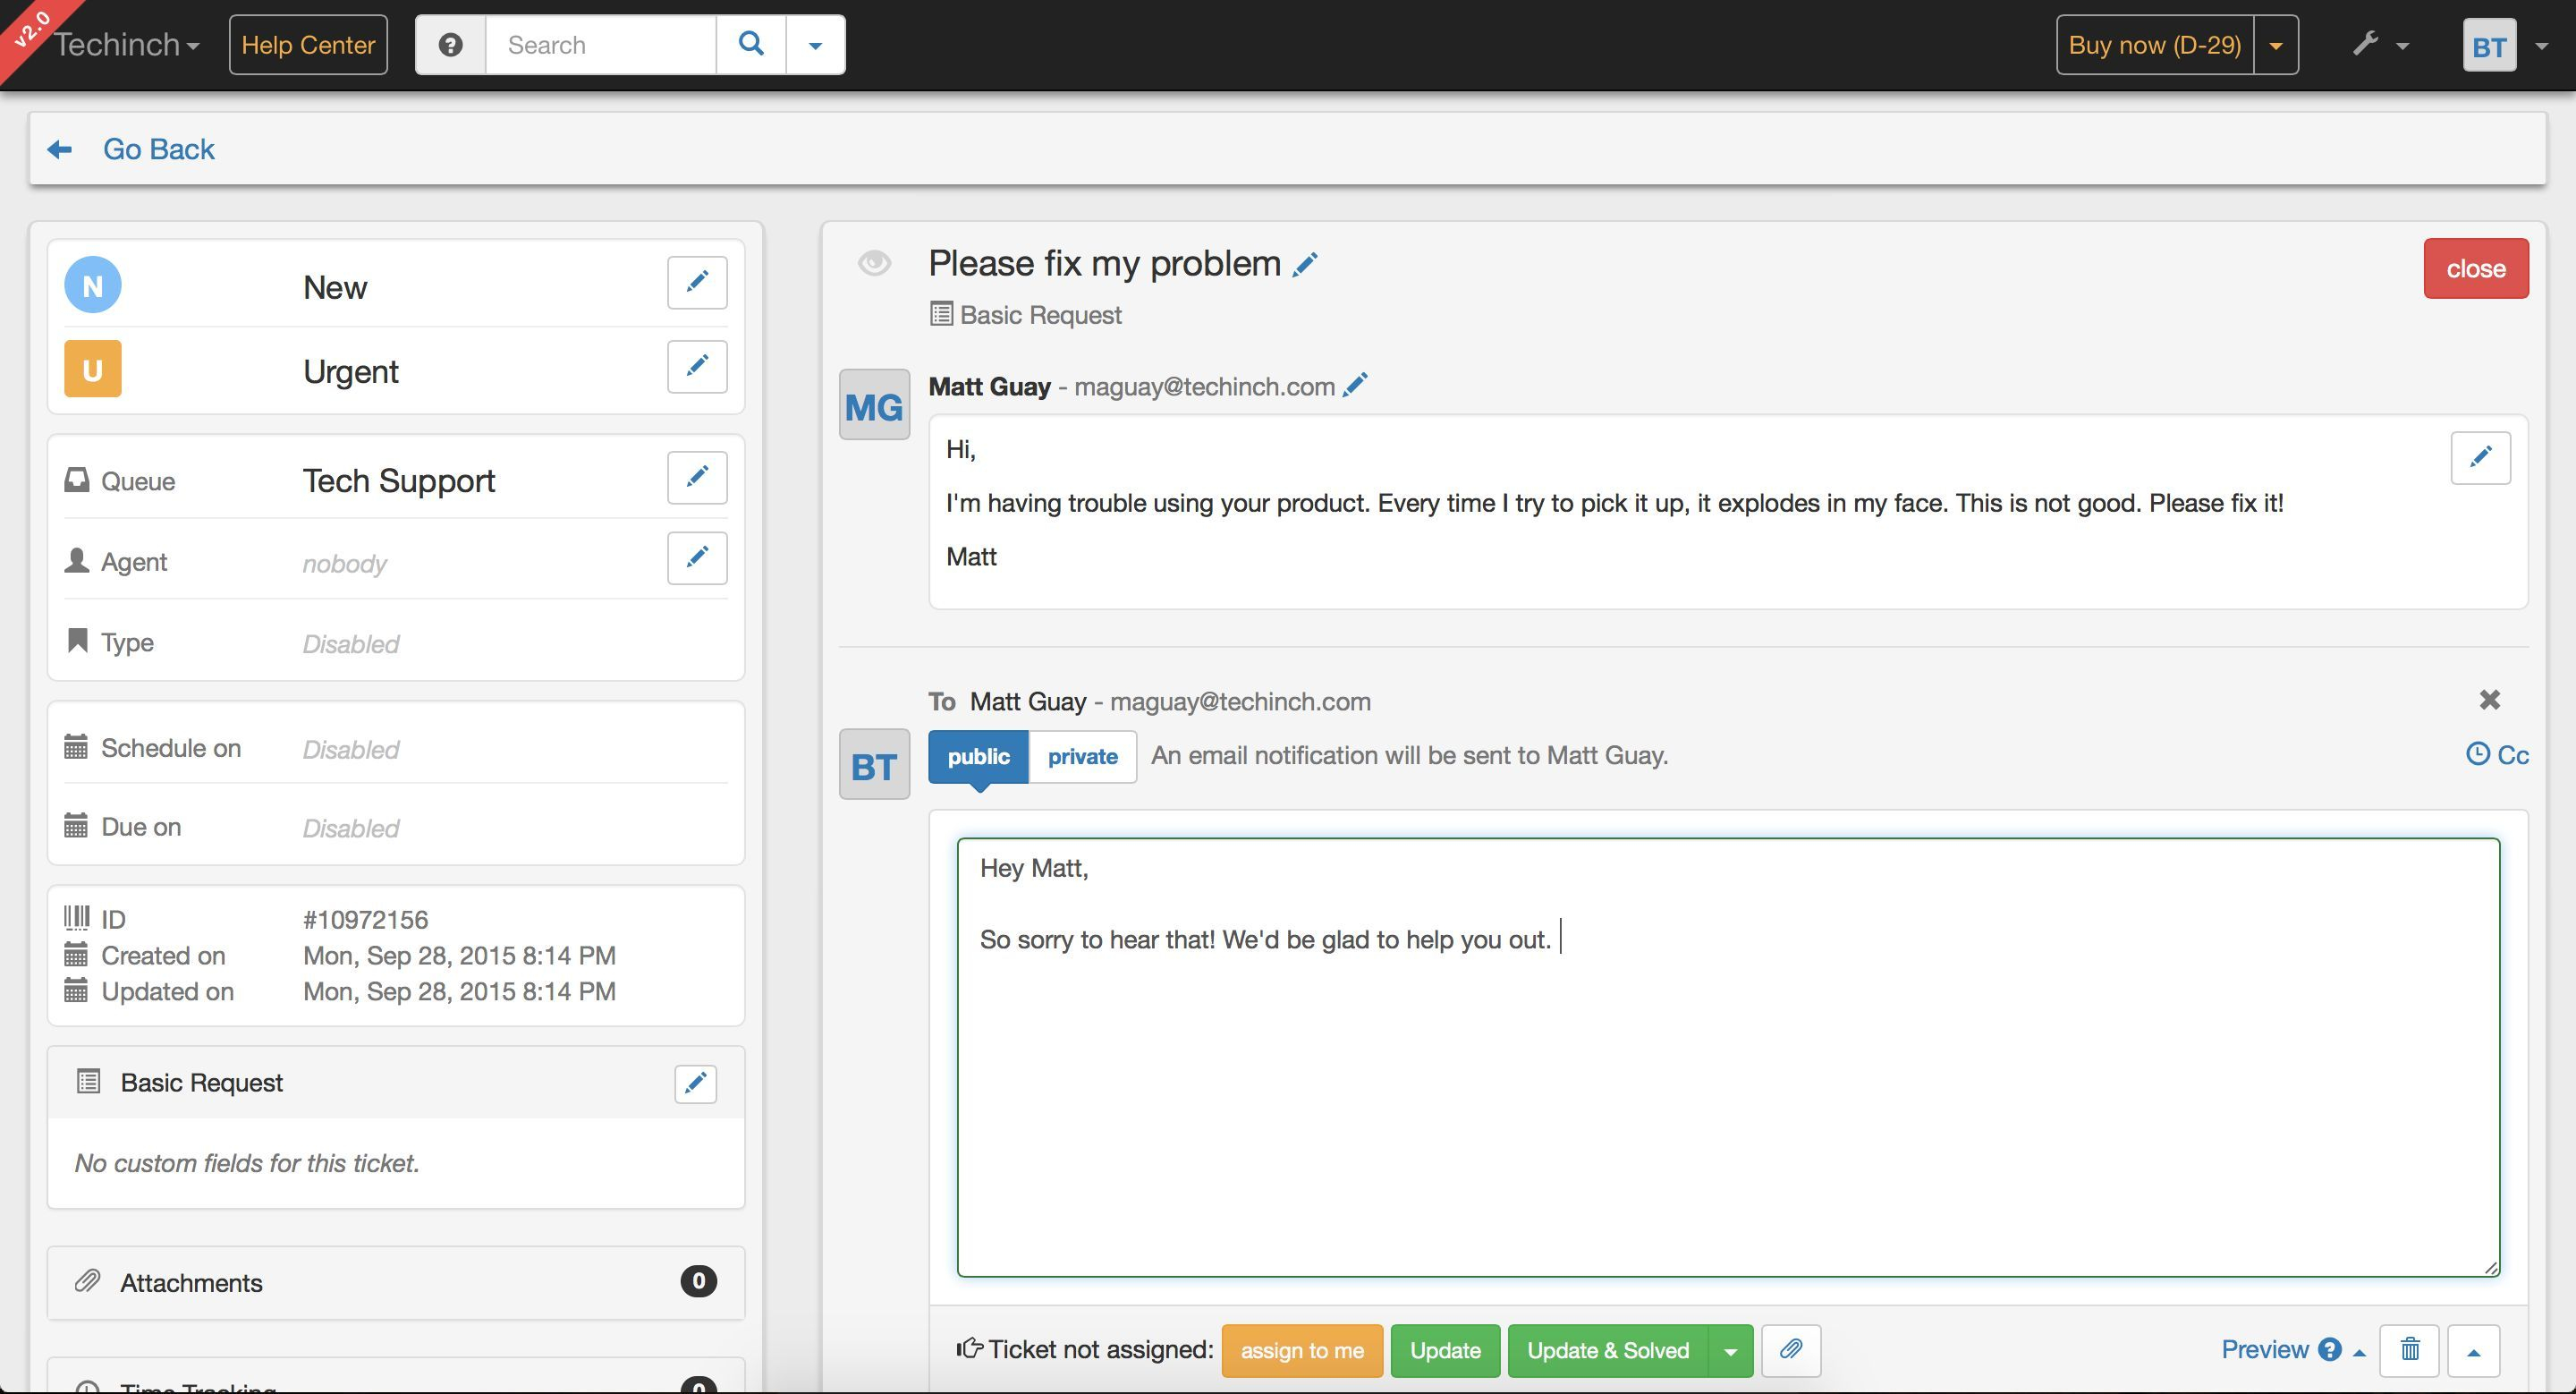Edit the assigned Agent field

coord(697,558)
